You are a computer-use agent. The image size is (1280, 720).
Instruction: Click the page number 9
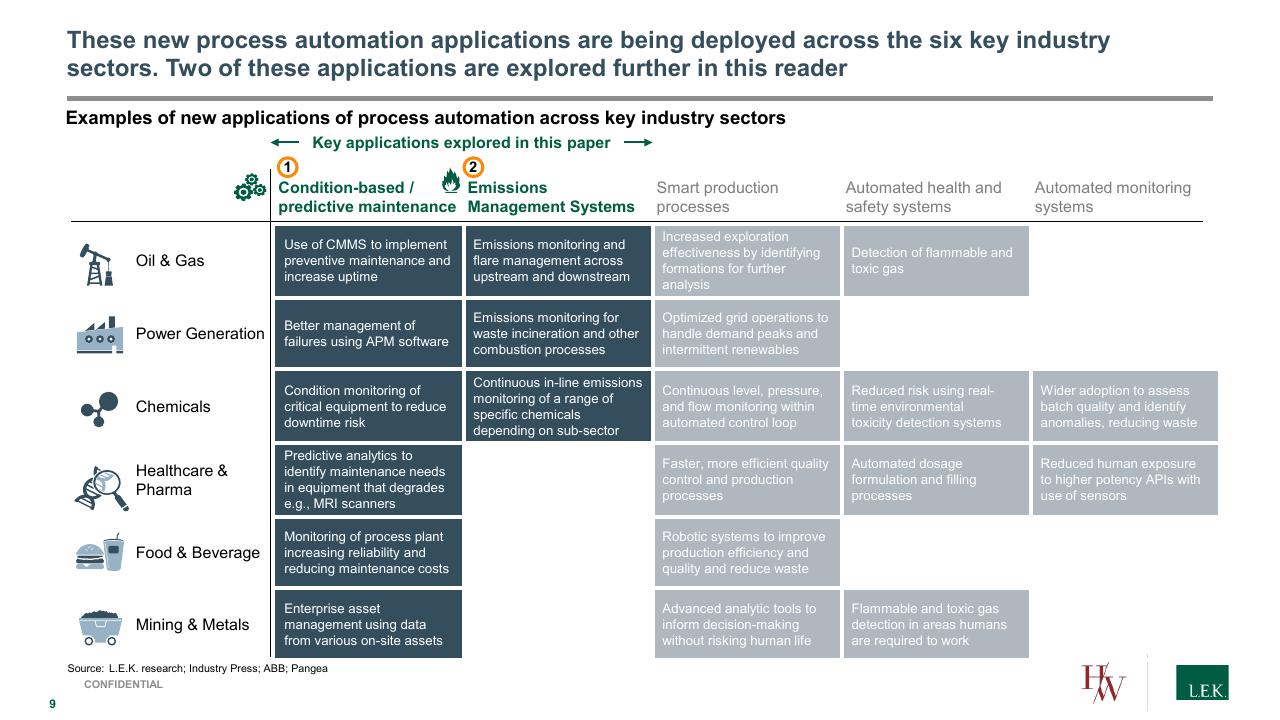pyautogui.click(x=53, y=704)
